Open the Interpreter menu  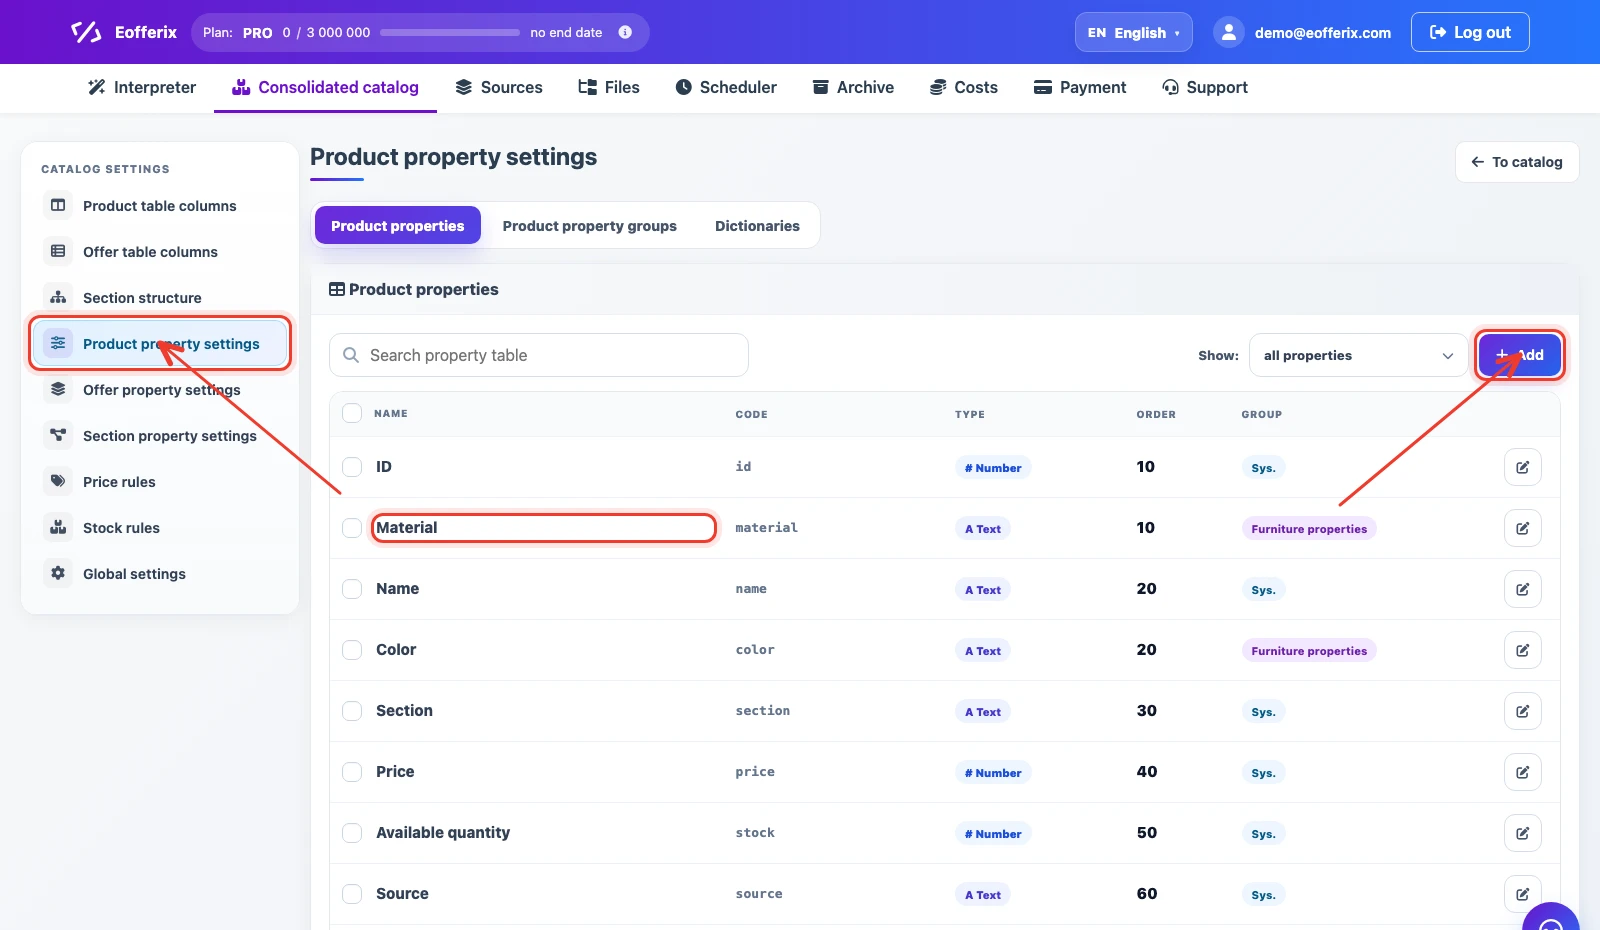(x=142, y=87)
